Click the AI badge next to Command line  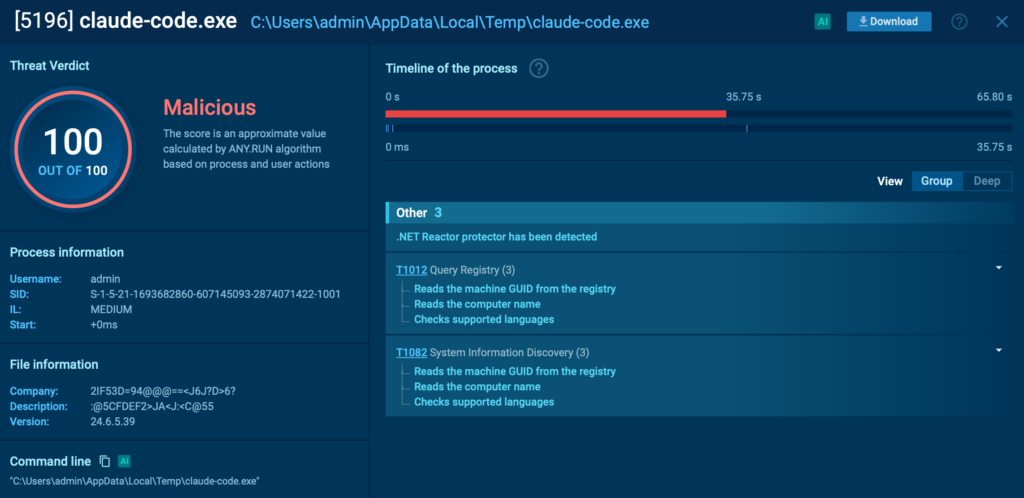[x=124, y=461]
